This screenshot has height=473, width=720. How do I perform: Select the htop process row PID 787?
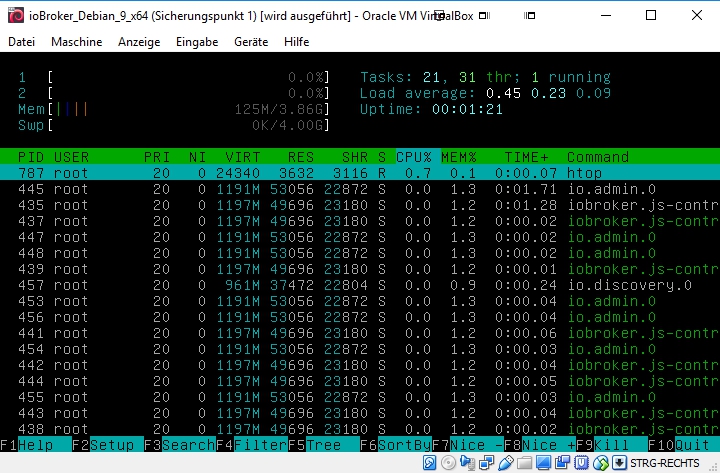click(360, 173)
